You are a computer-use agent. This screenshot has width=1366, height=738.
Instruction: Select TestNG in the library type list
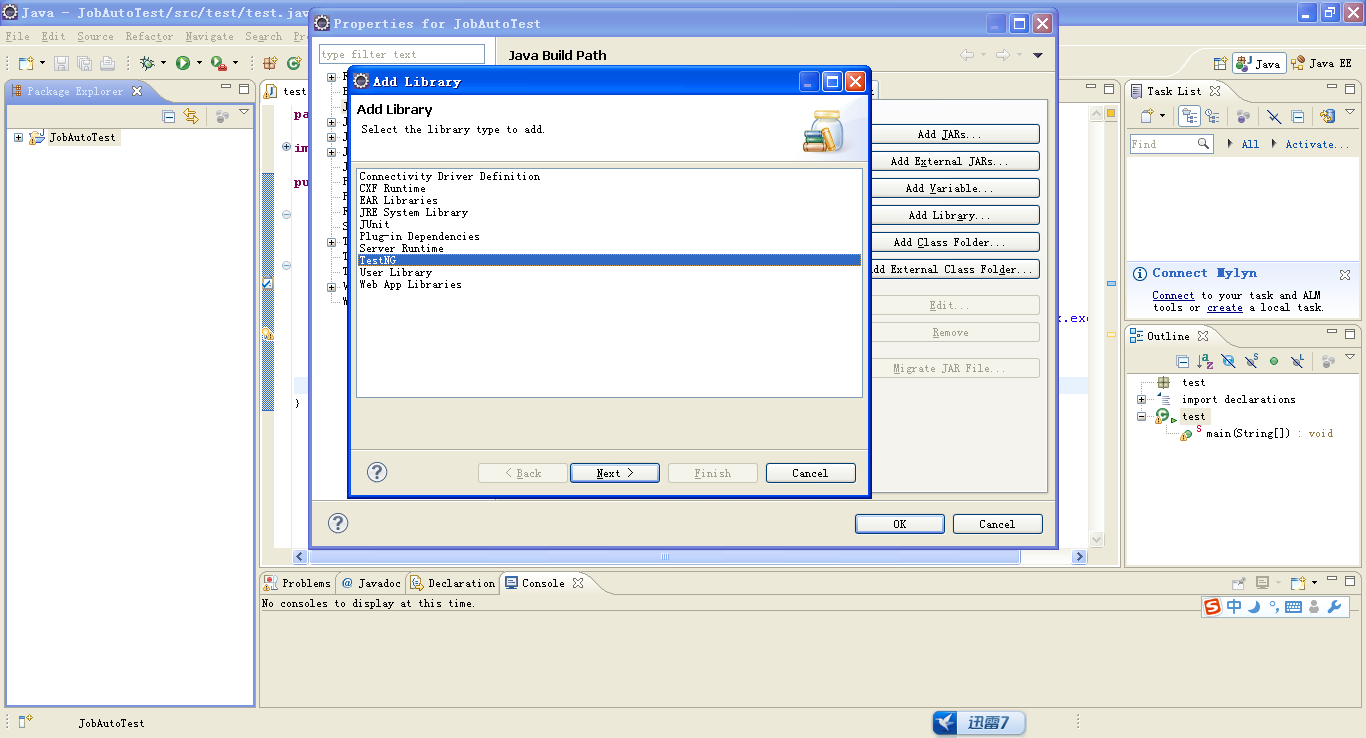pyautogui.click(x=609, y=260)
